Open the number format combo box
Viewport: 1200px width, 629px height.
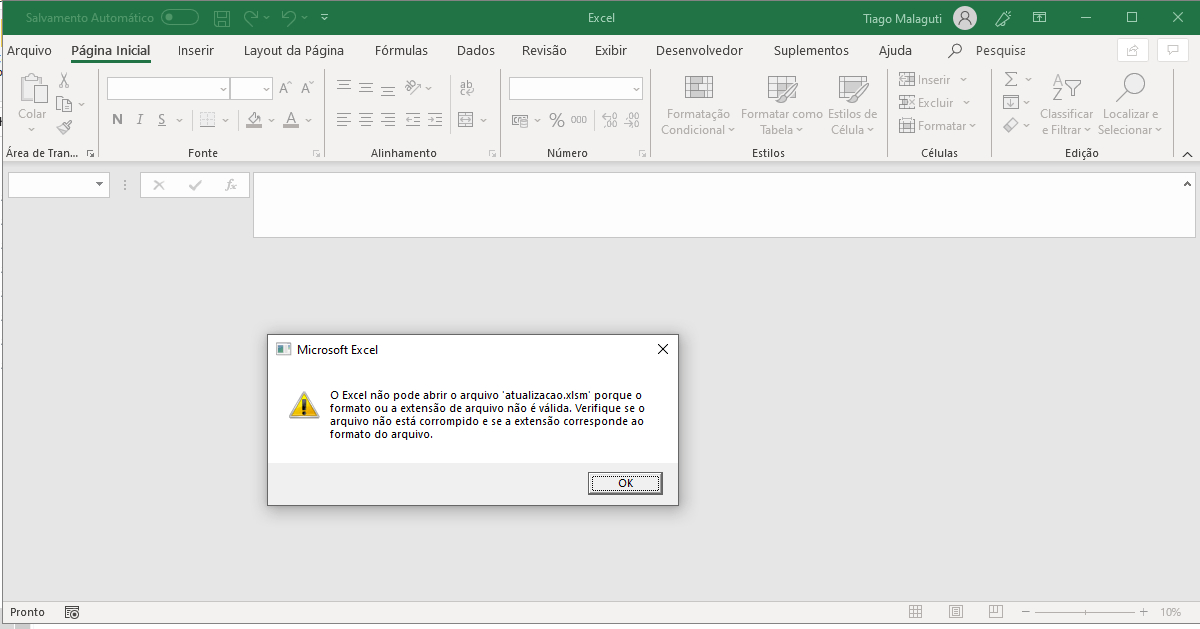[576, 89]
